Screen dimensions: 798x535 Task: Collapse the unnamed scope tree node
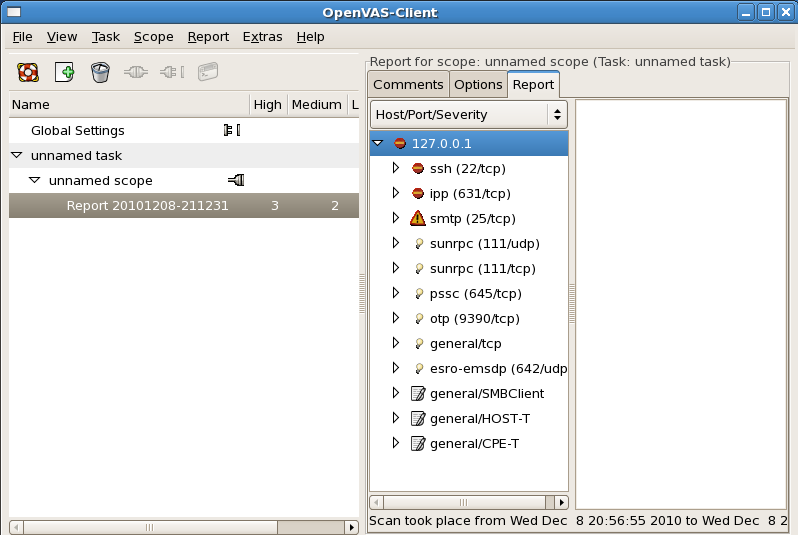pyautogui.click(x=35, y=180)
